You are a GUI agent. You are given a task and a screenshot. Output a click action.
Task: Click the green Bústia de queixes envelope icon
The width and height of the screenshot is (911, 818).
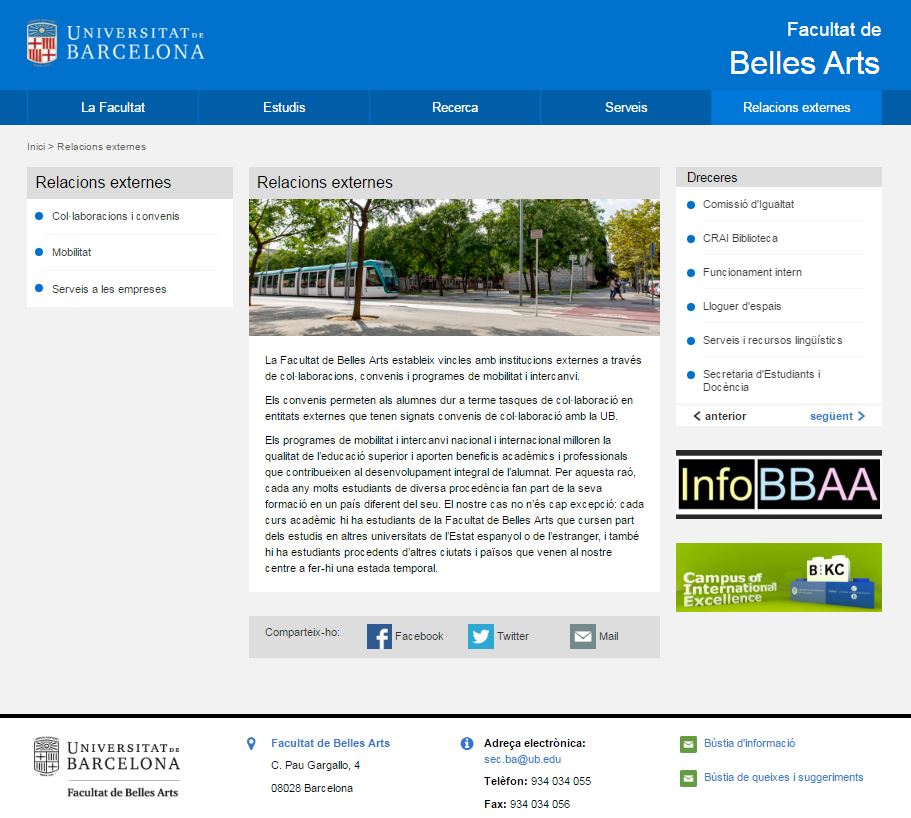(x=688, y=778)
